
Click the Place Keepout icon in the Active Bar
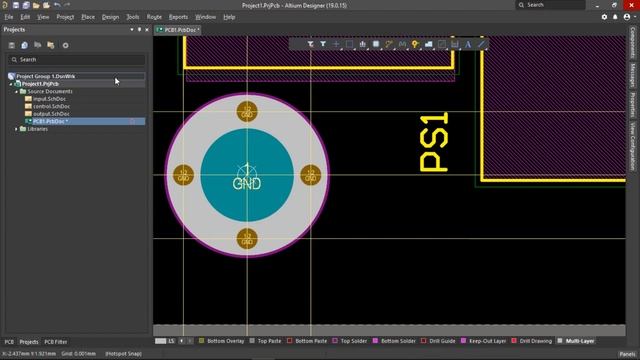(442, 44)
